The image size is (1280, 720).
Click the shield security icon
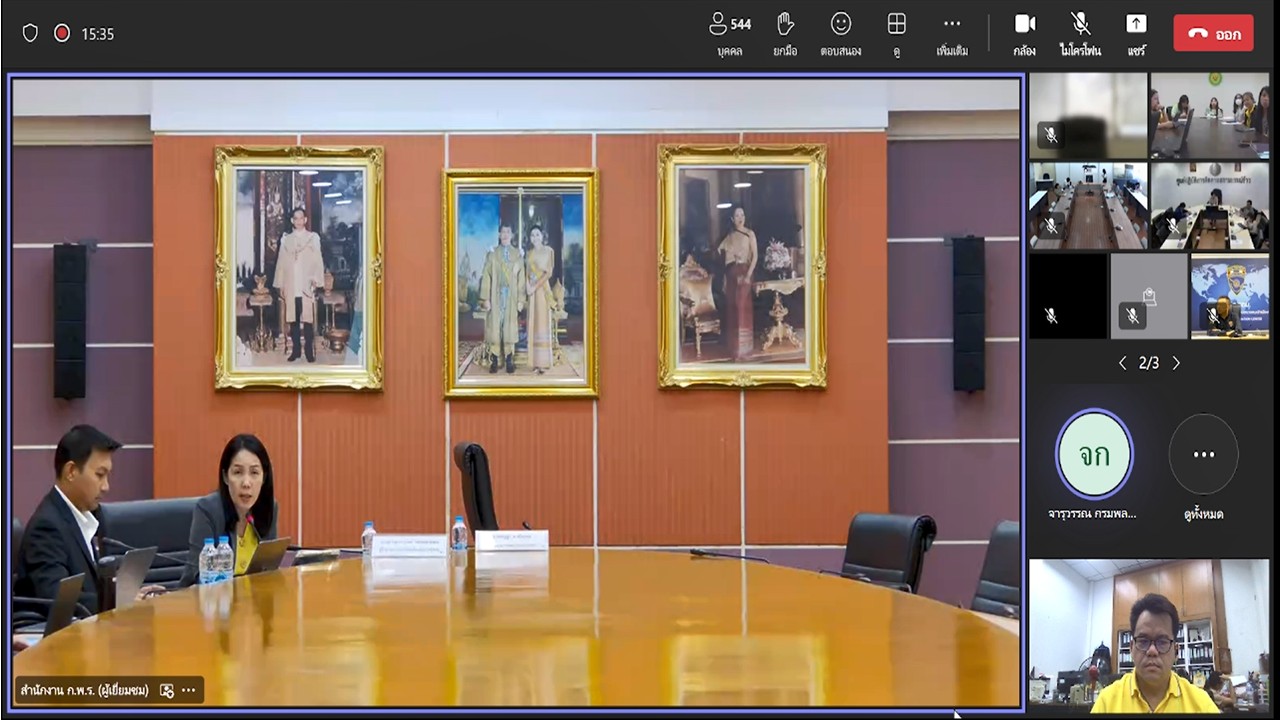30,33
